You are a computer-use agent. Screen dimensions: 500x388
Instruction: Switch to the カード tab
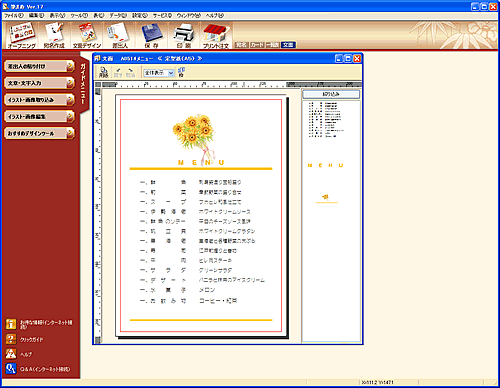coord(257,45)
